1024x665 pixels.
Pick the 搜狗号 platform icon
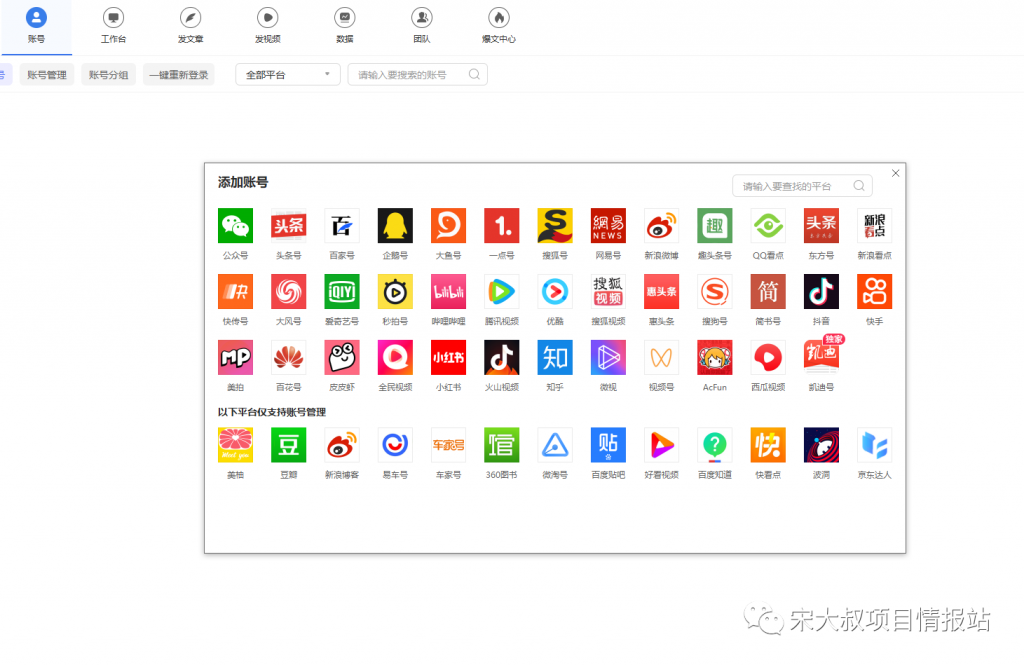[714, 292]
